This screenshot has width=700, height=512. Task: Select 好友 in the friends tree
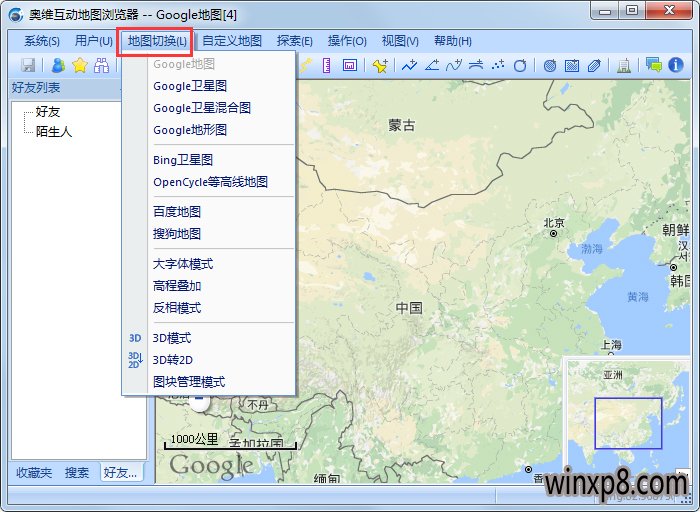[48, 112]
